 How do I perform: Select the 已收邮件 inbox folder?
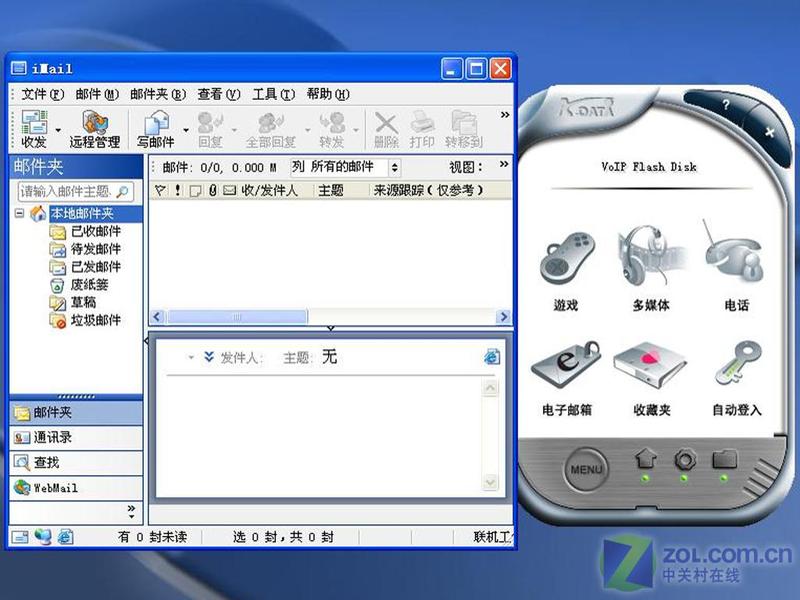[95, 231]
